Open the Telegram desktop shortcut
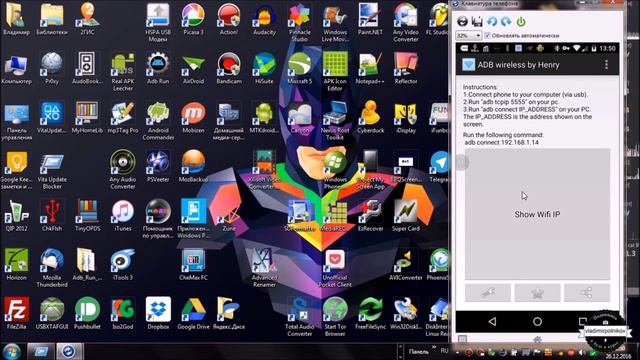 click(439, 166)
